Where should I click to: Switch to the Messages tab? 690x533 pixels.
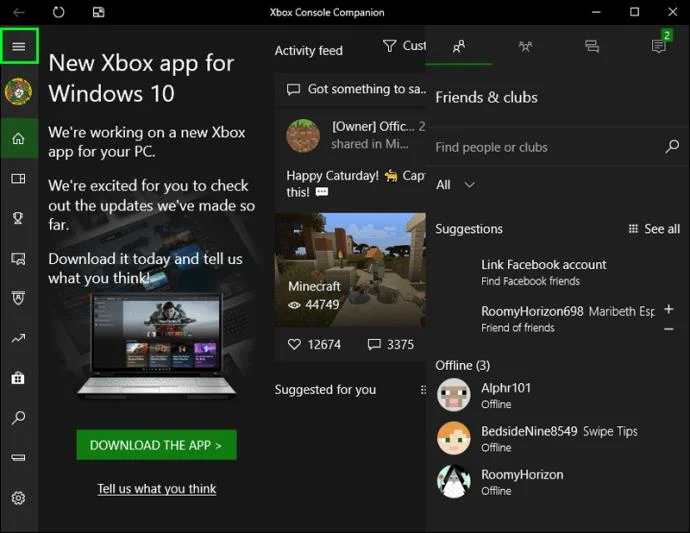click(591, 46)
